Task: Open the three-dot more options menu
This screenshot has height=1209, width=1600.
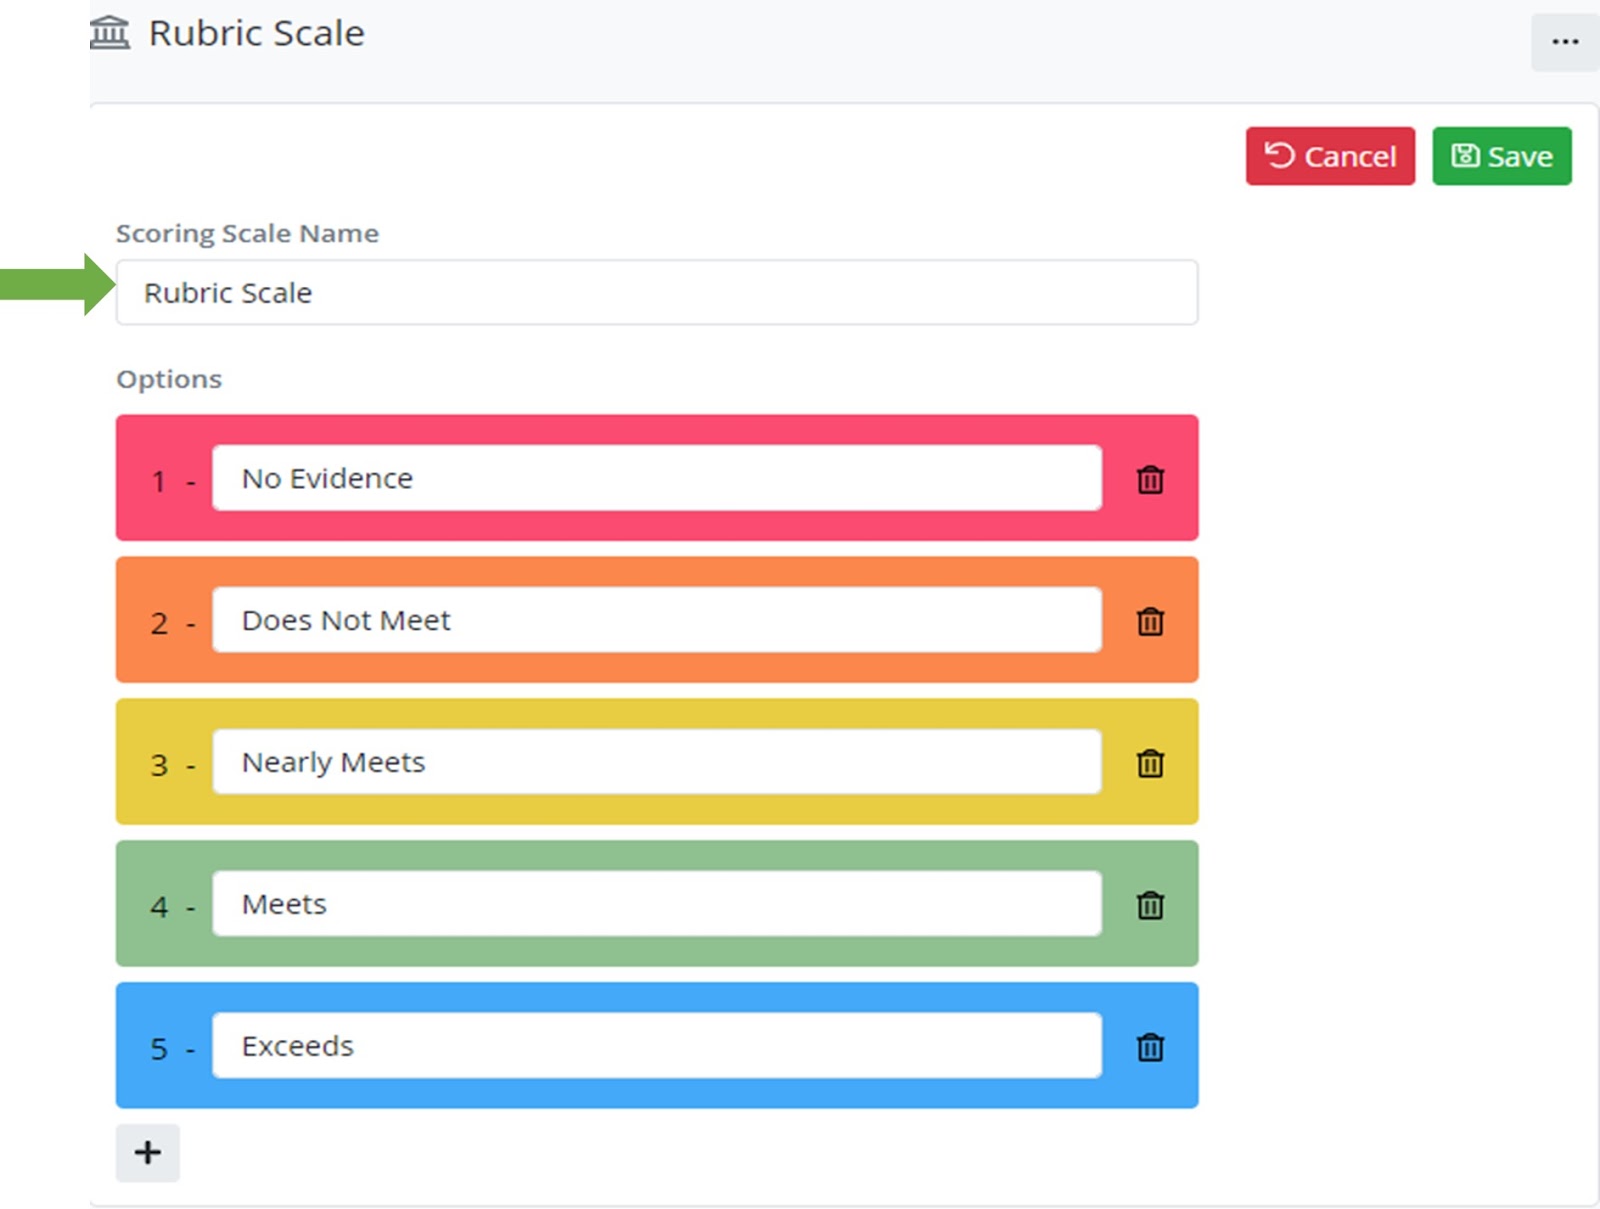Action: tap(1564, 42)
